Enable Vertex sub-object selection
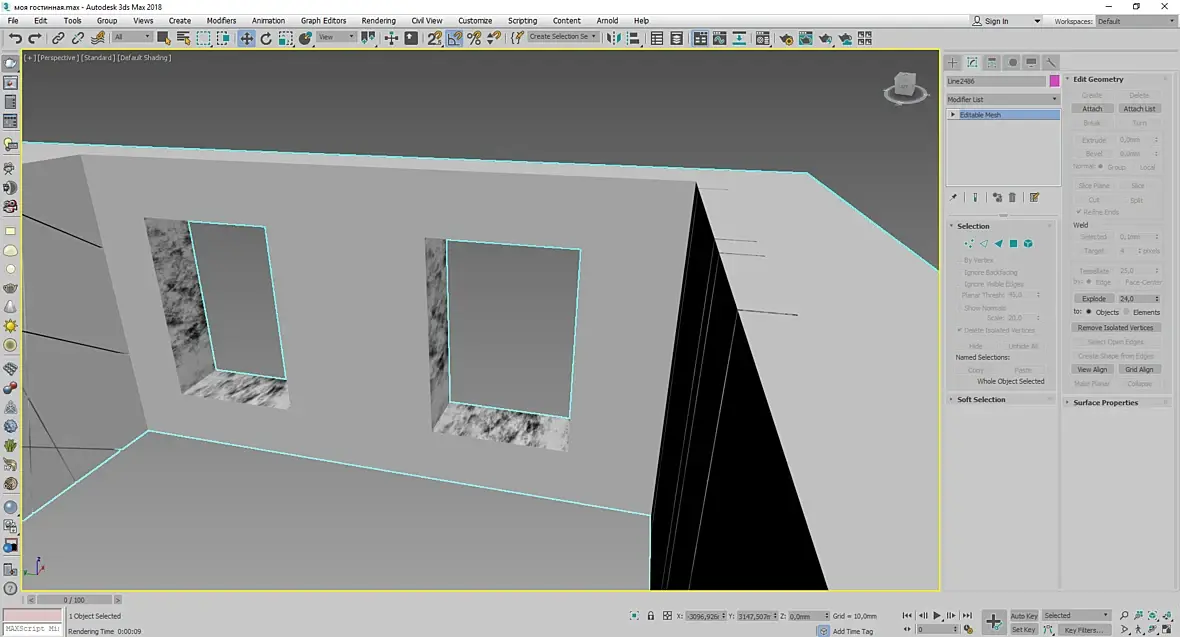Screen dimensions: 1180x637 [968, 243]
